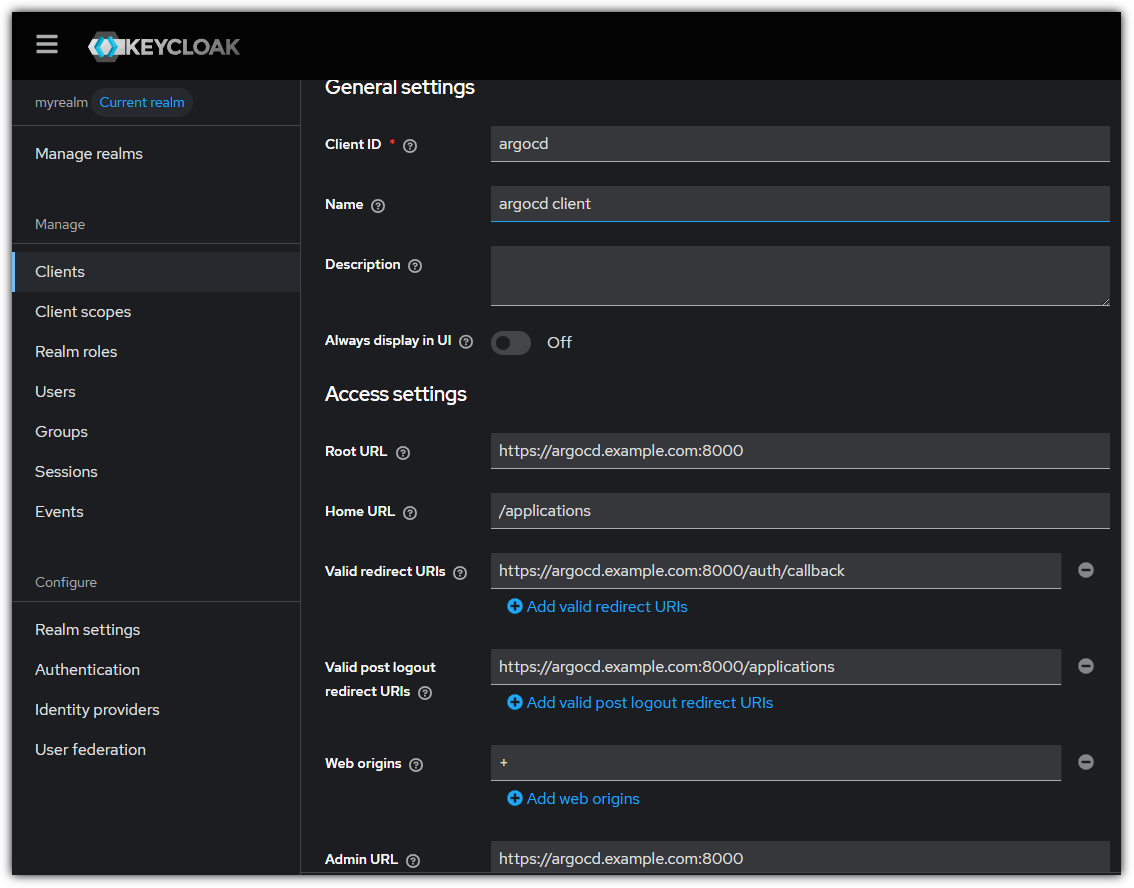The width and height of the screenshot is (1134, 888).
Task: Show help for Valid redirect URIs
Action: click(x=460, y=573)
